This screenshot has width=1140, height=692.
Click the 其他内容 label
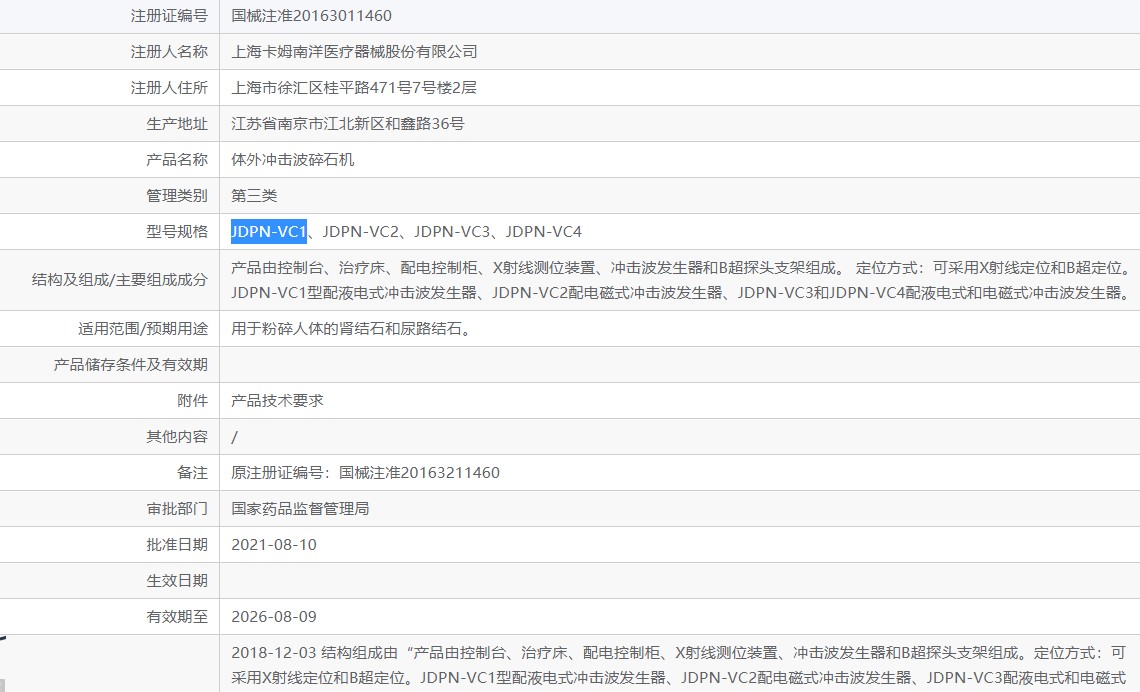(177, 437)
